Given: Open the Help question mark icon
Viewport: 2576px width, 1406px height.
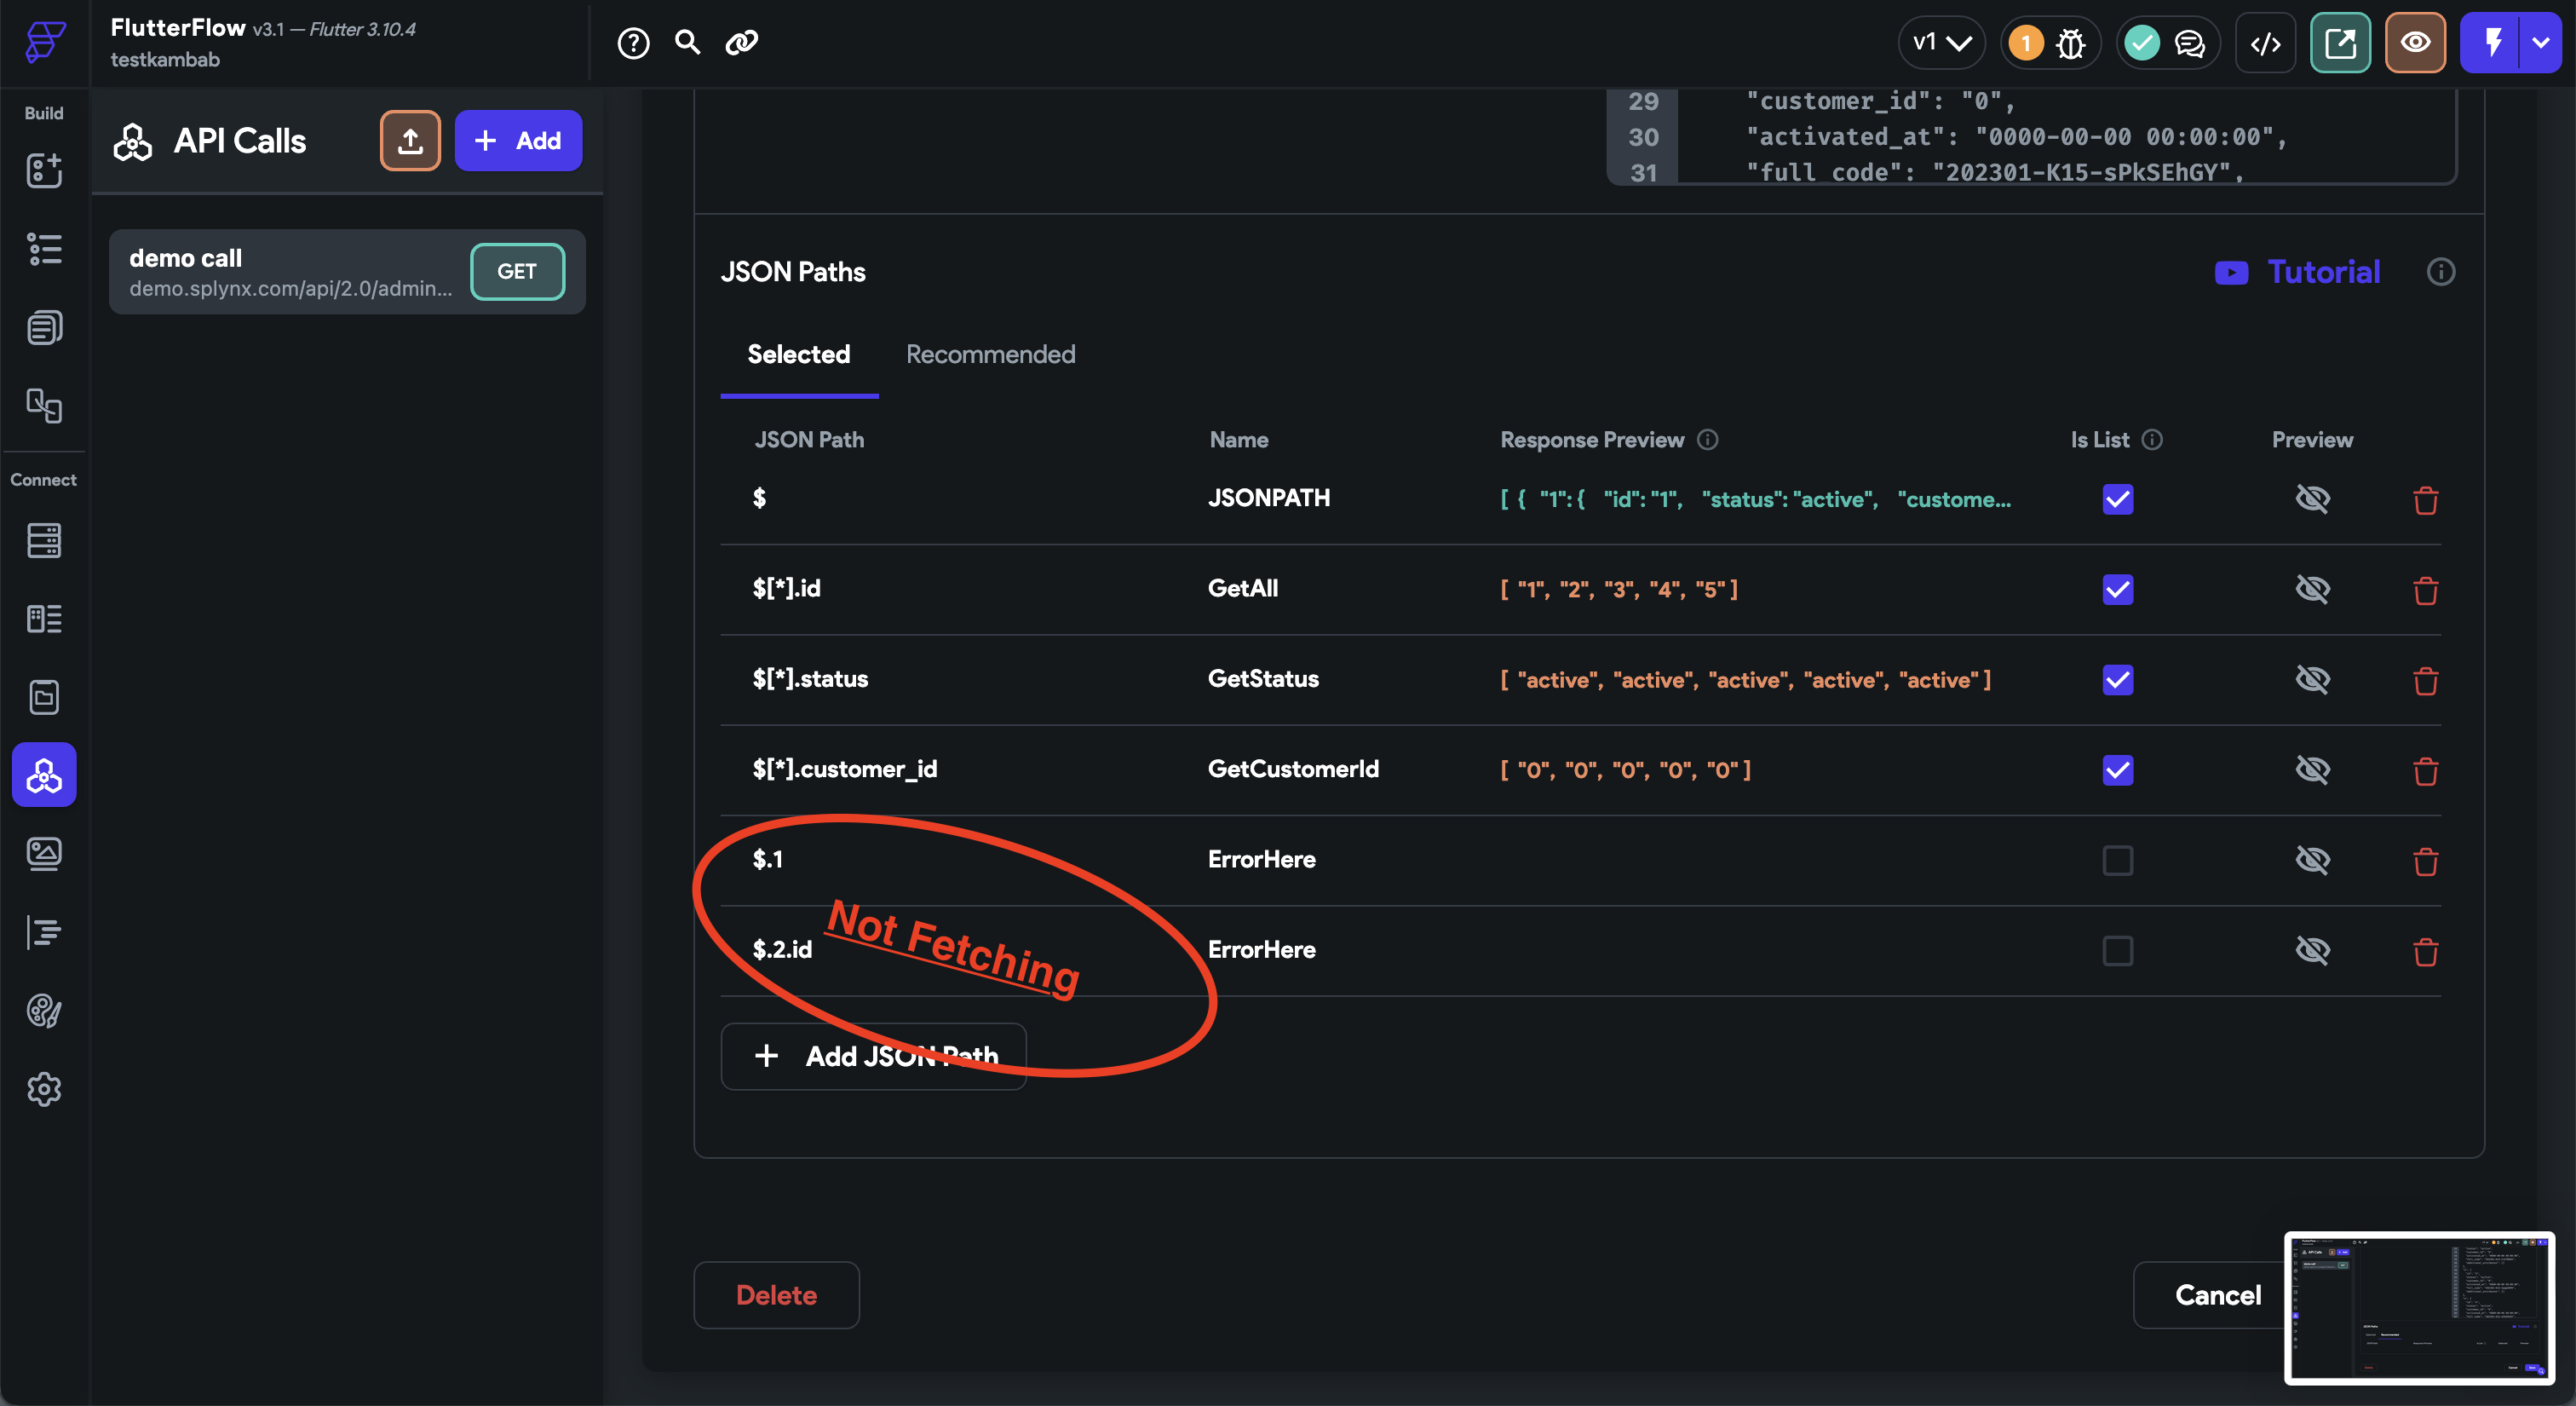Looking at the screenshot, I should (633, 43).
